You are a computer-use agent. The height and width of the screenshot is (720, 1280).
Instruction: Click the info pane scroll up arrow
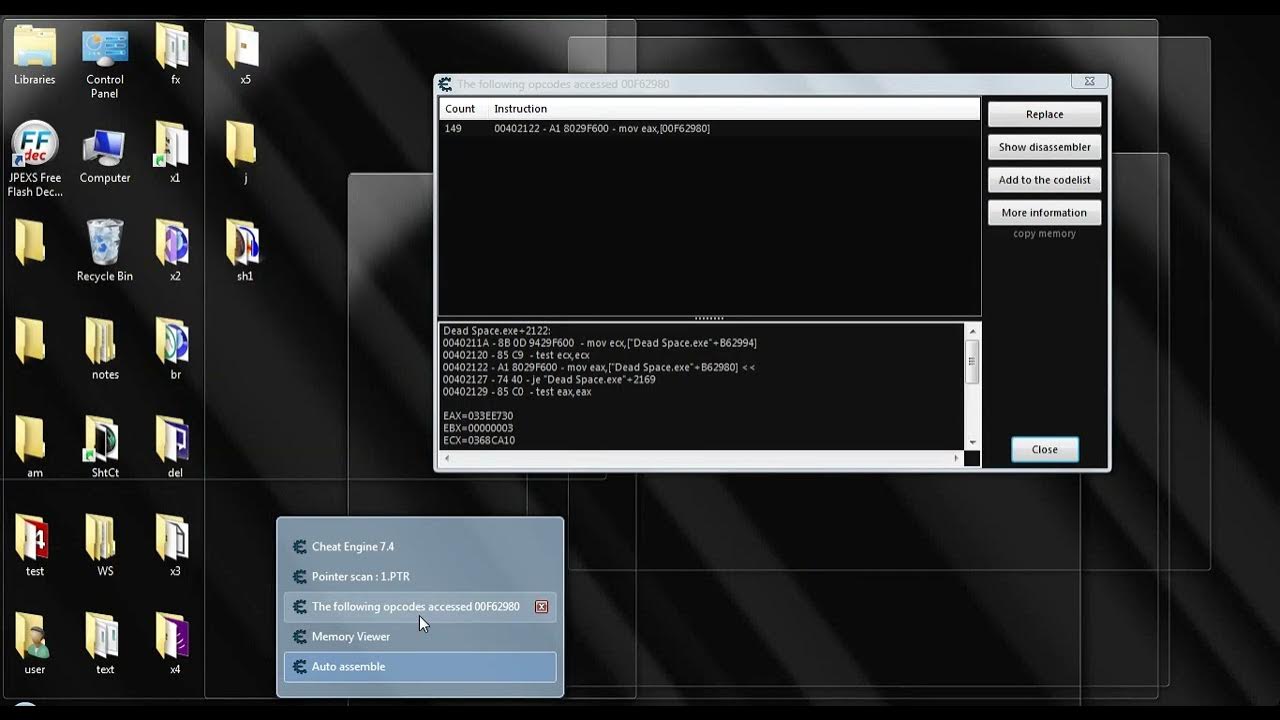coord(972,330)
